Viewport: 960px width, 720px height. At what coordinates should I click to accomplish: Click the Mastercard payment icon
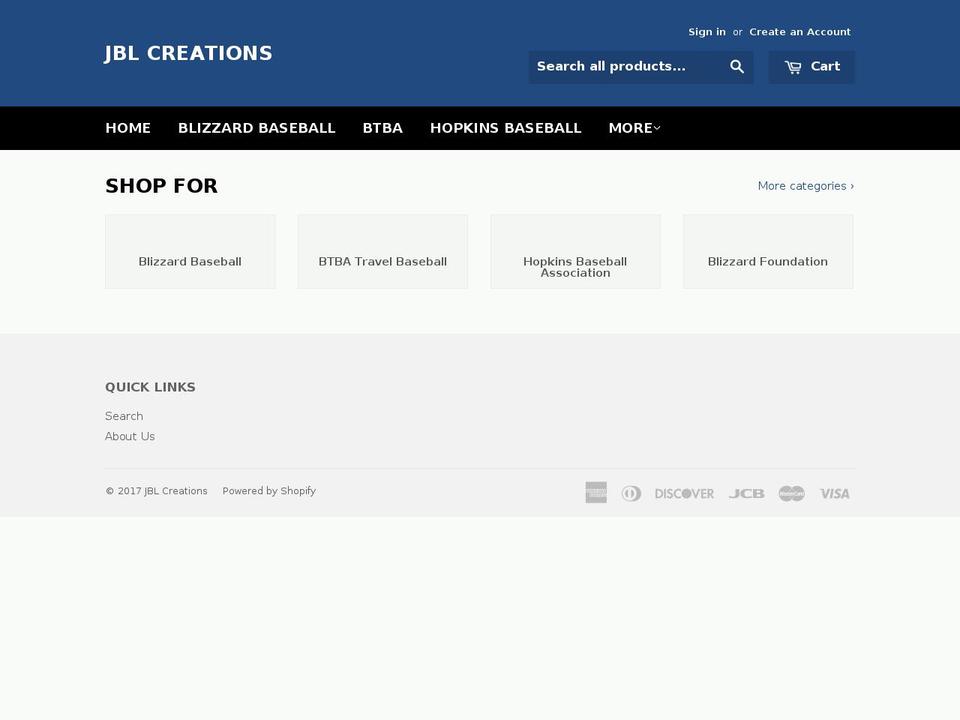coord(790,492)
